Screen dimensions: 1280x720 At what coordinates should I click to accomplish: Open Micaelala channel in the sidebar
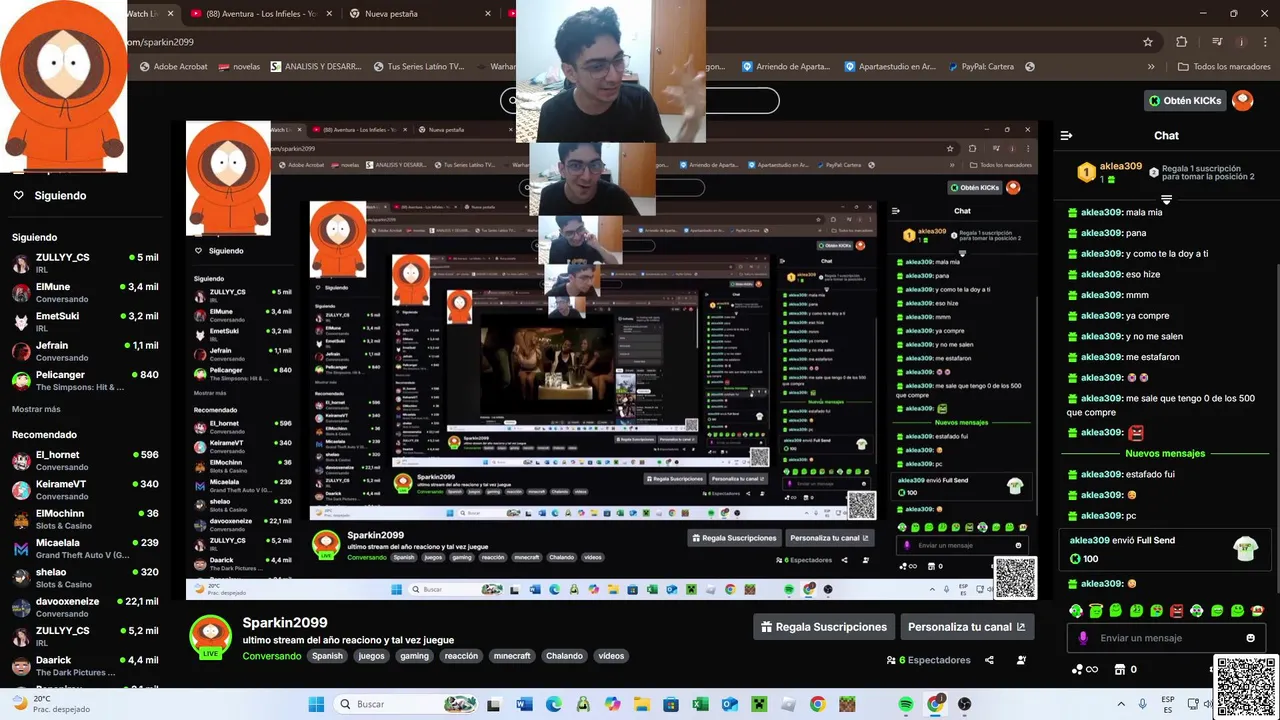point(85,548)
